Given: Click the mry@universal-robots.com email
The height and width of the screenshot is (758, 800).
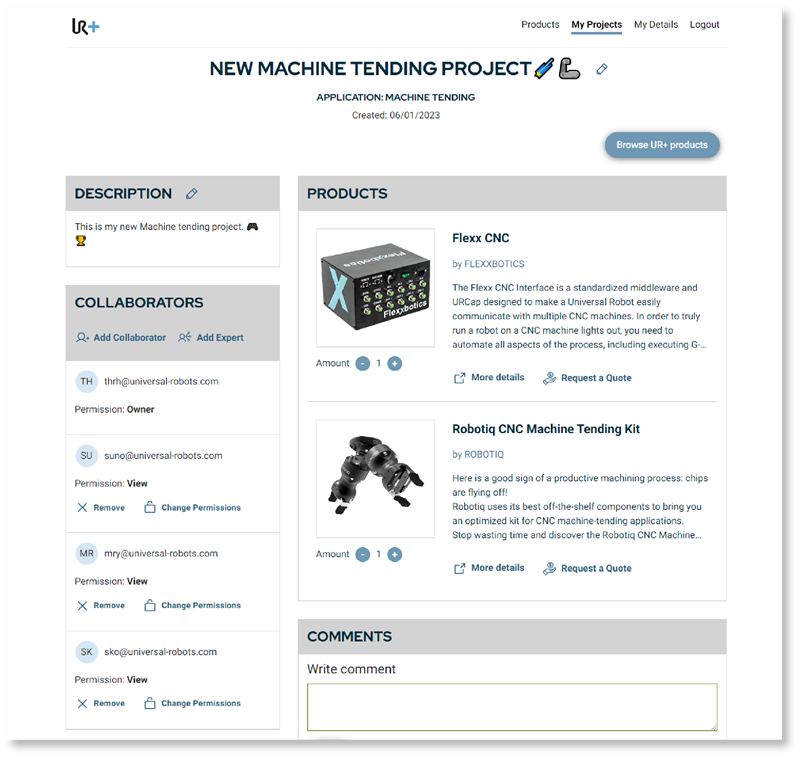Looking at the screenshot, I should point(161,553).
